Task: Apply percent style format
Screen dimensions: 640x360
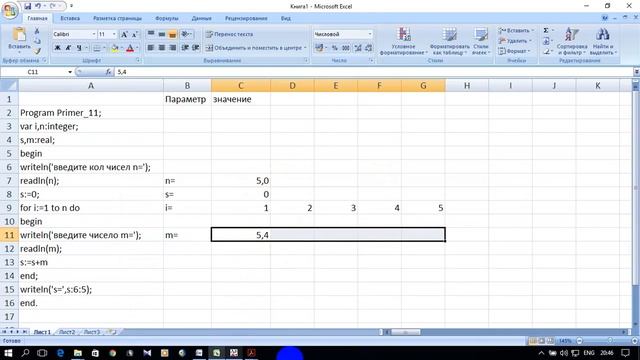Action: coord(335,48)
